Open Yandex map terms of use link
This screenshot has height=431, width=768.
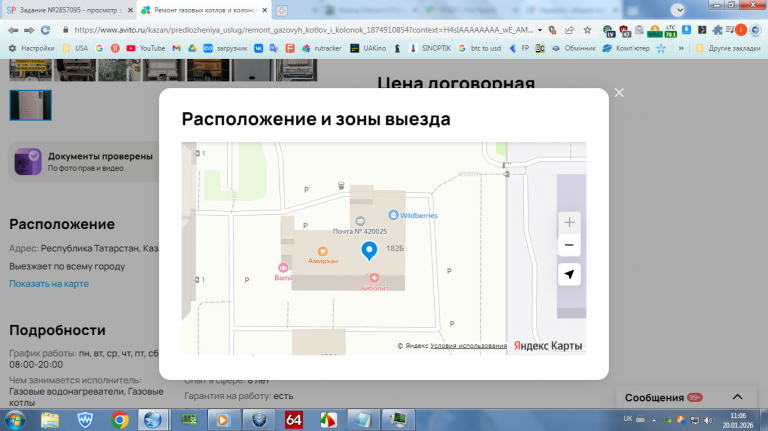(469, 346)
